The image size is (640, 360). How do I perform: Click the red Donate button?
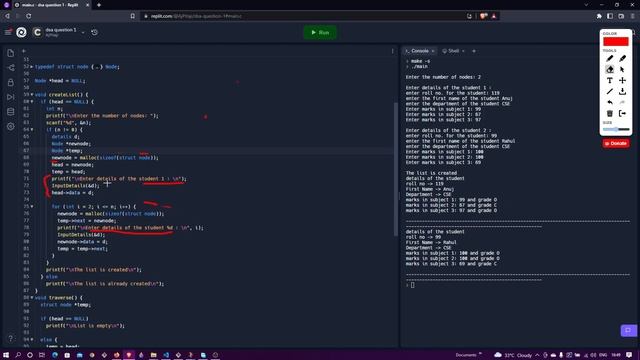point(616,143)
